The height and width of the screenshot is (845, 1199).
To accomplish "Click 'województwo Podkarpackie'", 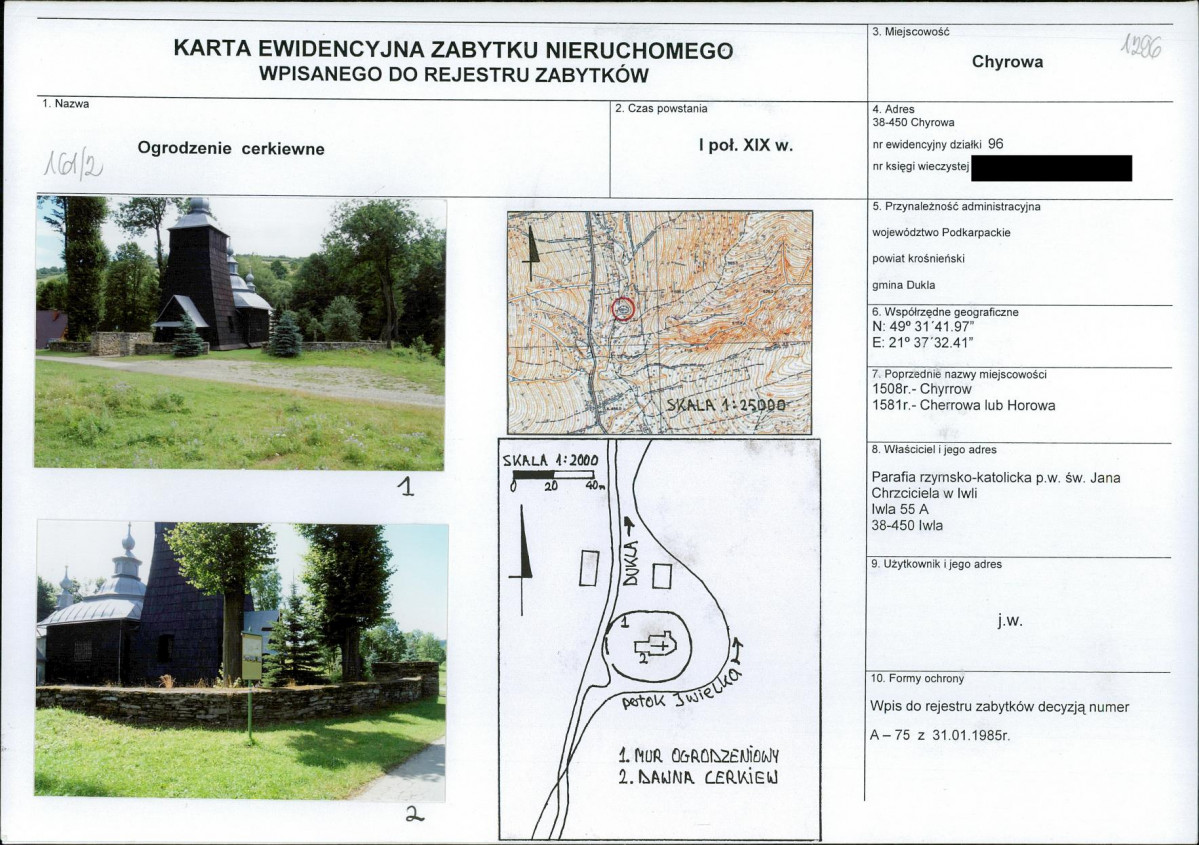I will (x=941, y=232).
